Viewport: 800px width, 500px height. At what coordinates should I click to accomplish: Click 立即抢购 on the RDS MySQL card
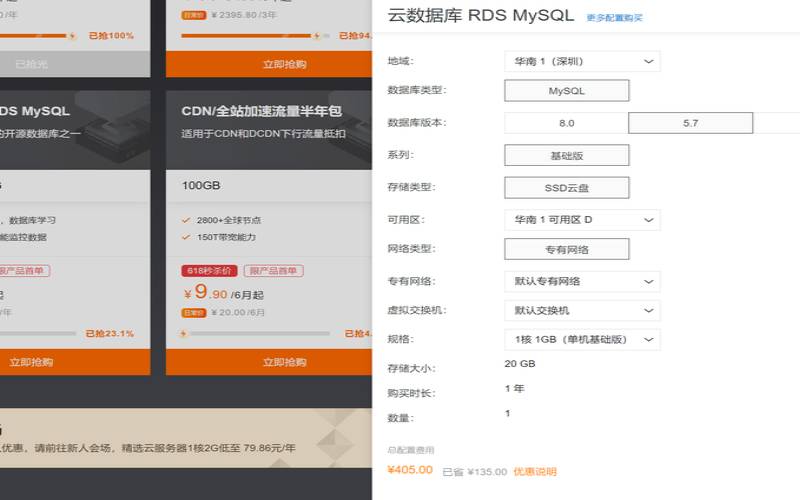coord(75,362)
